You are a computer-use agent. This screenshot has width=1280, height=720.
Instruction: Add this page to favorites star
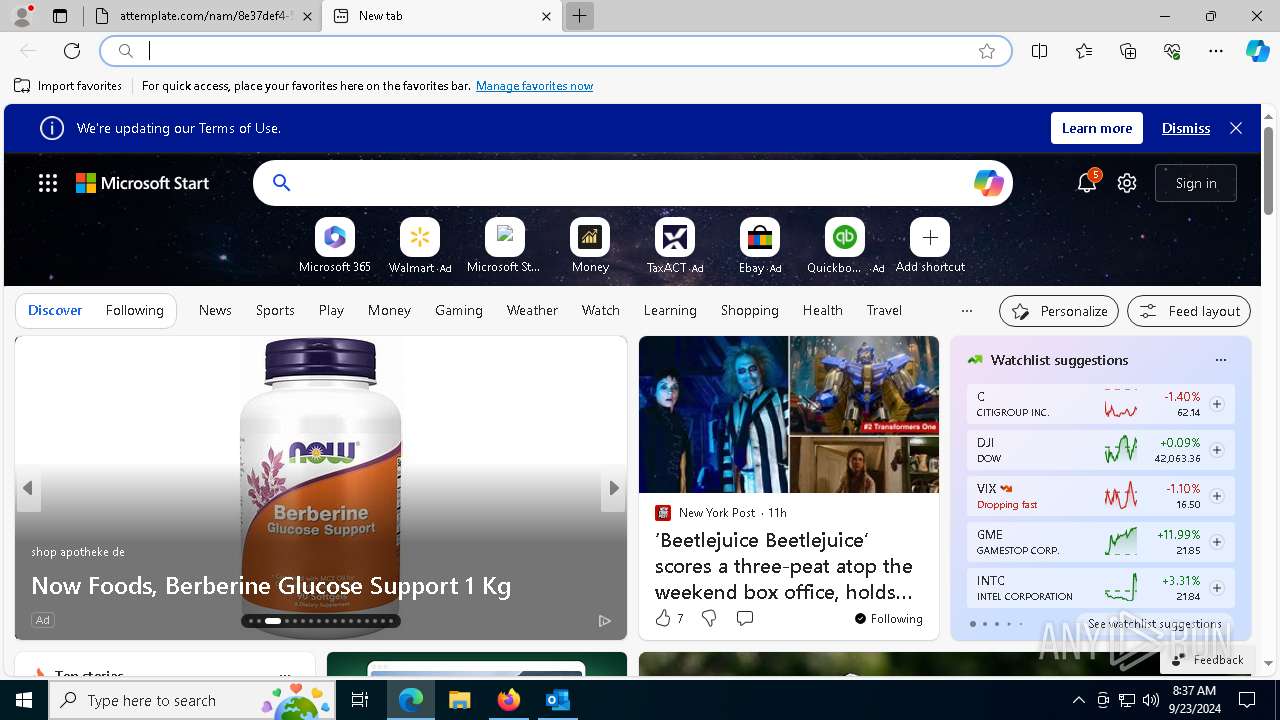987,51
